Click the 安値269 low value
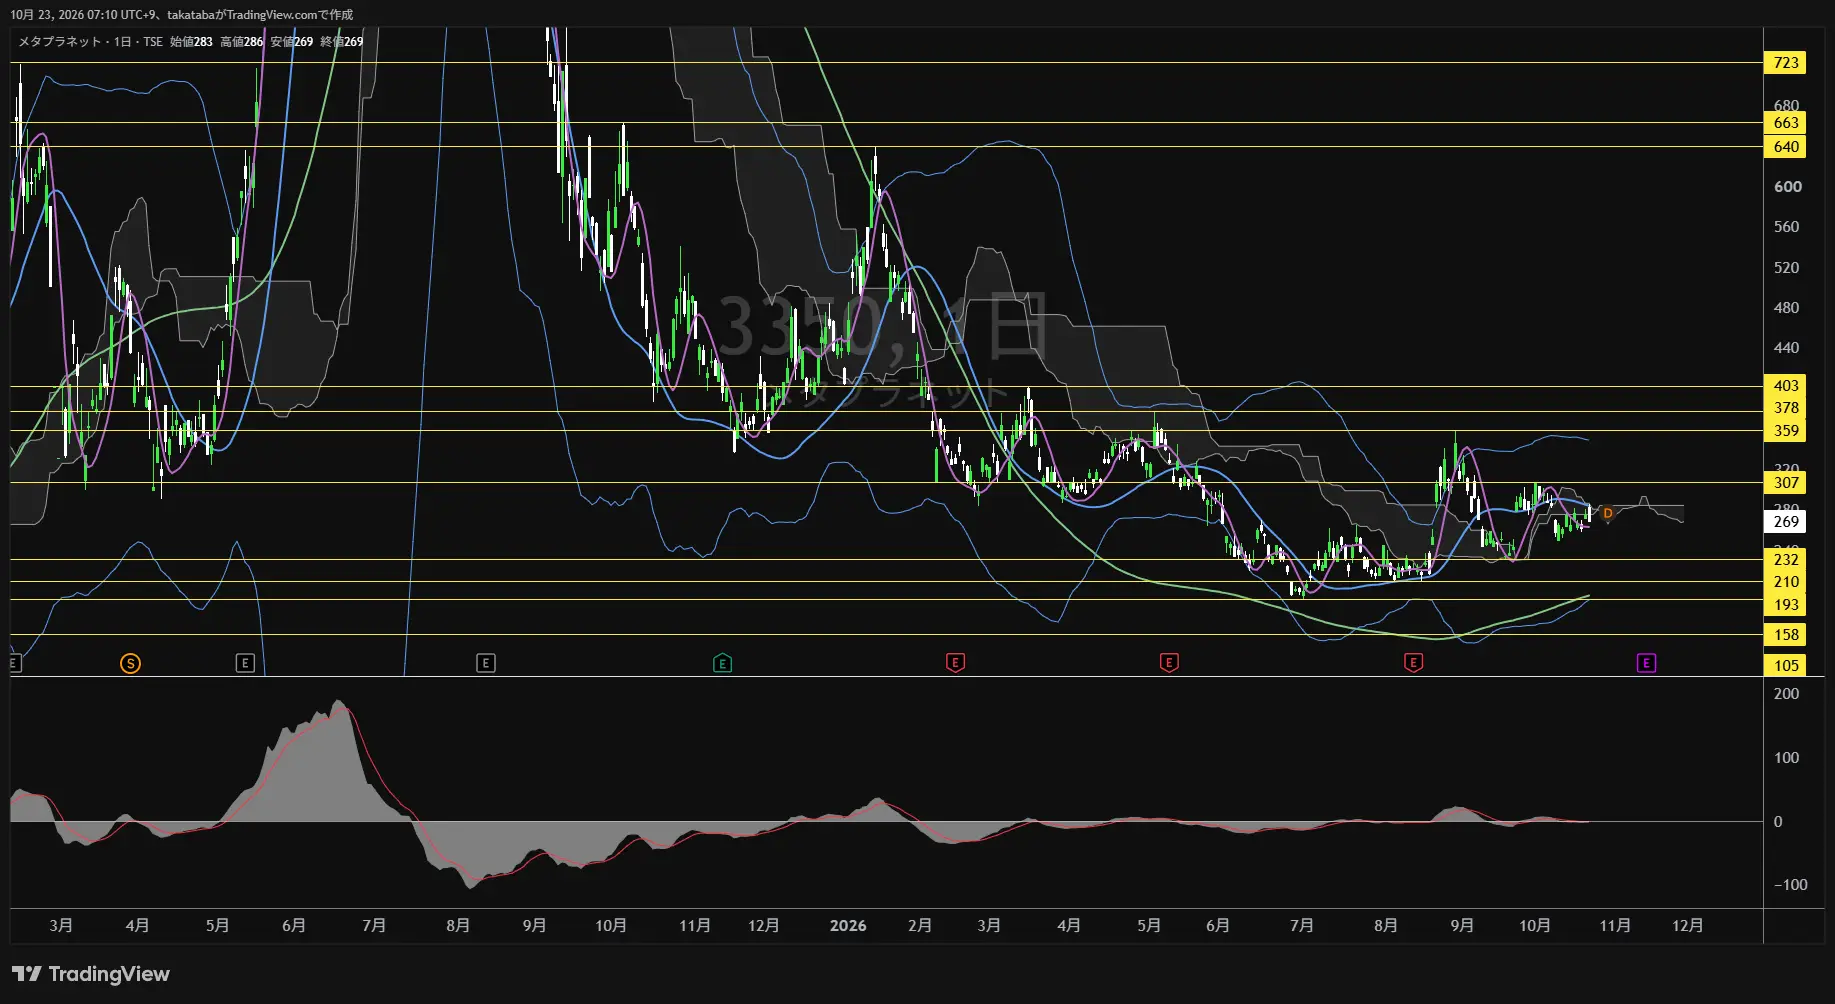Image resolution: width=1835 pixels, height=1004 pixels. coord(292,42)
